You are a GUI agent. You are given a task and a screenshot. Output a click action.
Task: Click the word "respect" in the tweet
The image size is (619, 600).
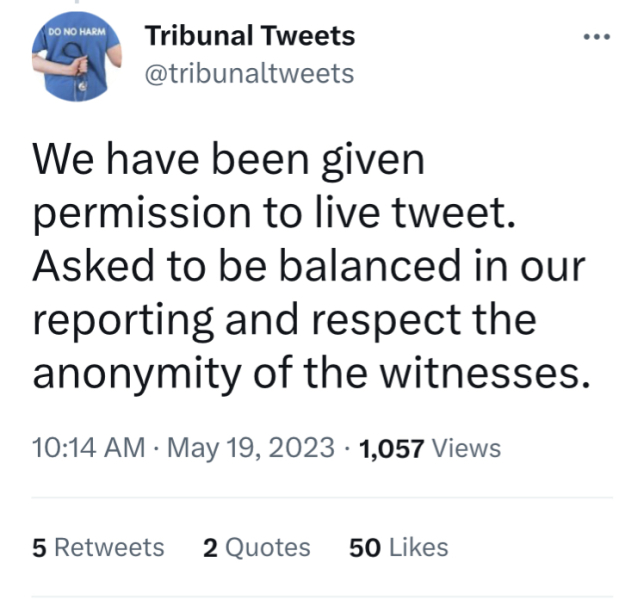pyautogui.click(x=387, y=322)
